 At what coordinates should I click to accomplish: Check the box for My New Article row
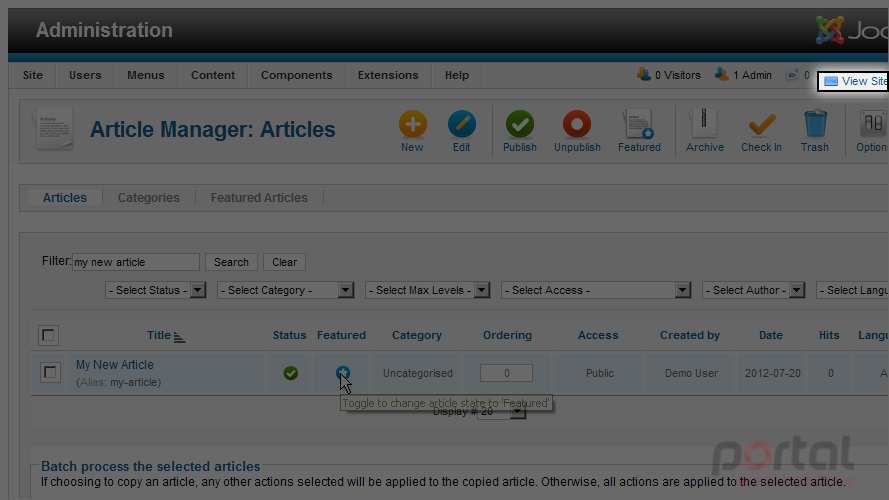click(x=50, y=372)
